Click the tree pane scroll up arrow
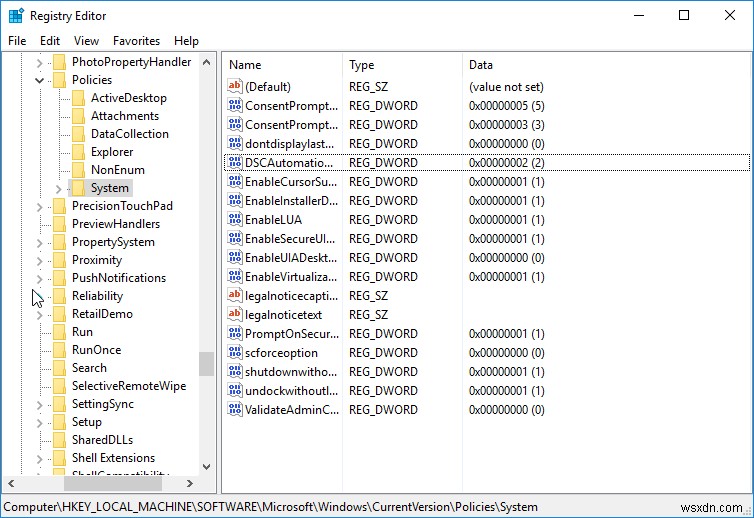 pyautogui.click(x=207, y=62)
